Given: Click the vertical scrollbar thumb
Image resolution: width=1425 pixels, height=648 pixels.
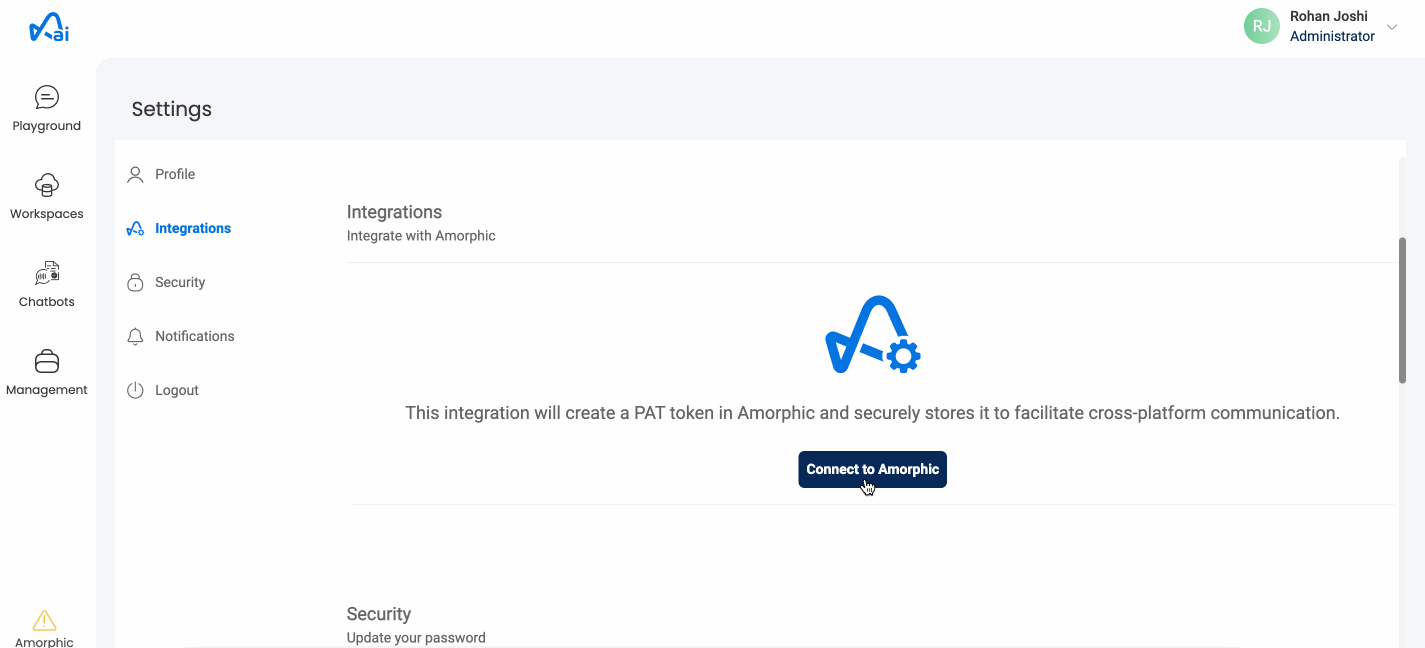Looking at the screenshot, I should coord(1402,310).
